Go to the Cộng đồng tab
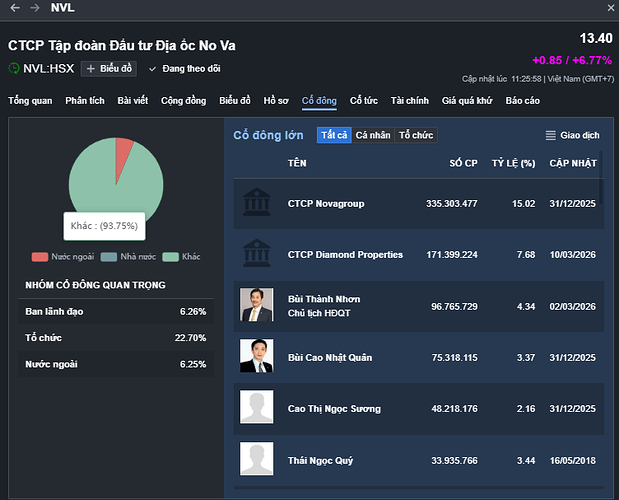Viewport: 619px width, 500px height. click(184, 101)
